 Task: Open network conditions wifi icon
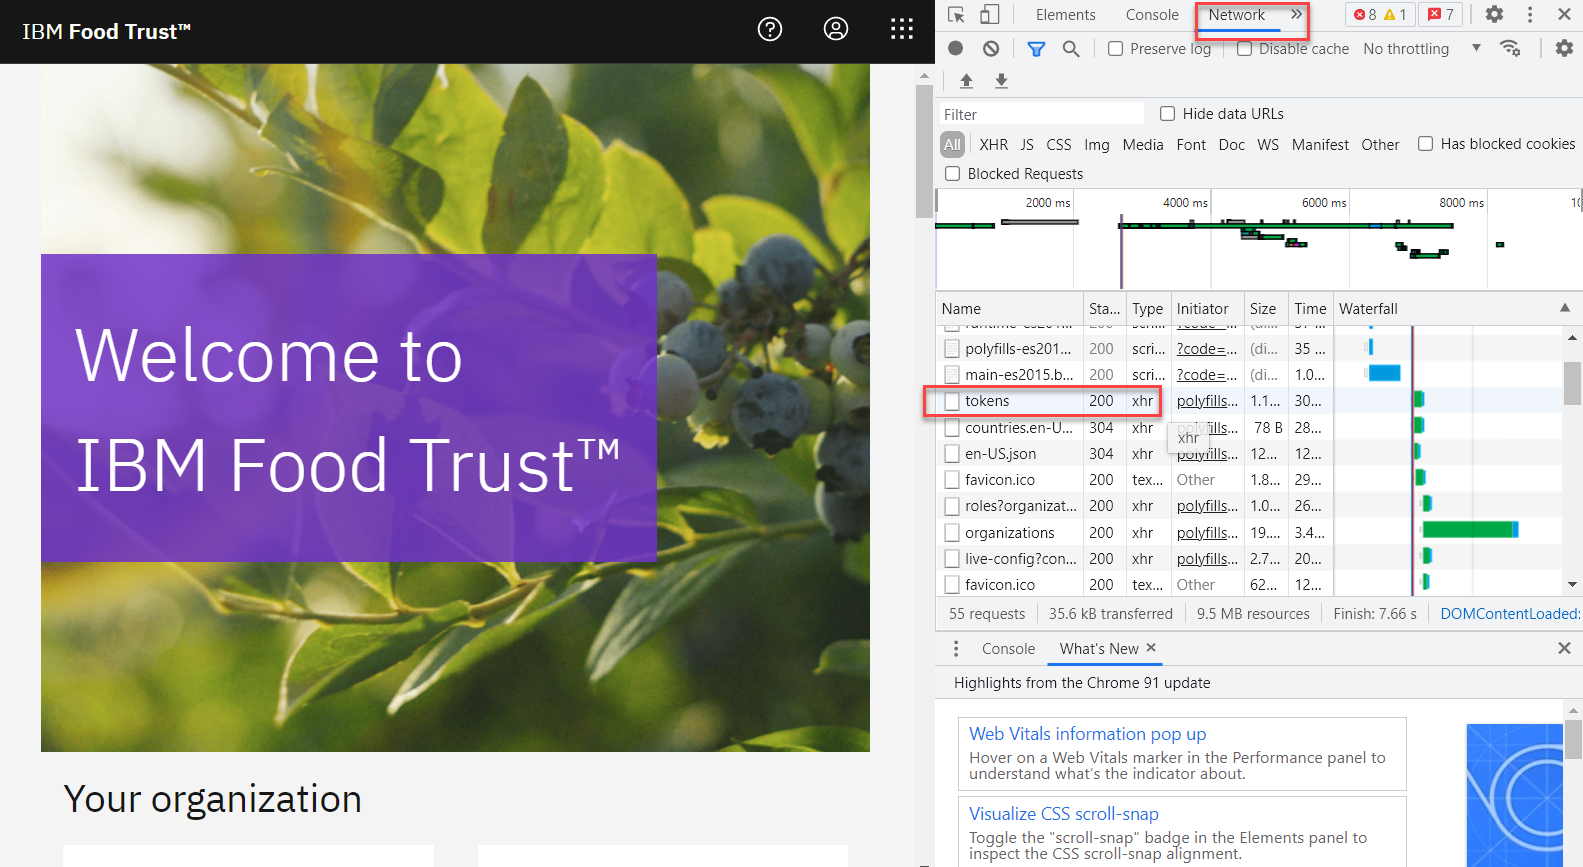pos(1510,48)
